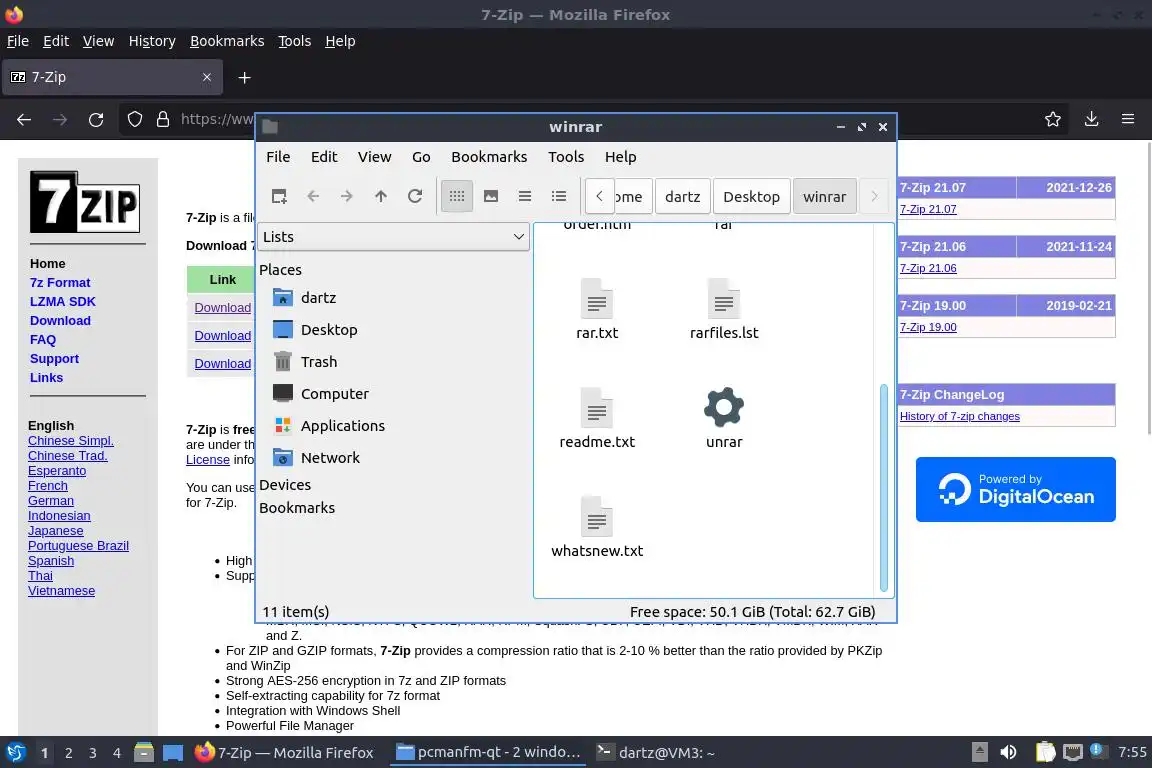1152x768 pixels.
Task: Open 7-Zip 21.07 release link
Action: tap(928, 209)
